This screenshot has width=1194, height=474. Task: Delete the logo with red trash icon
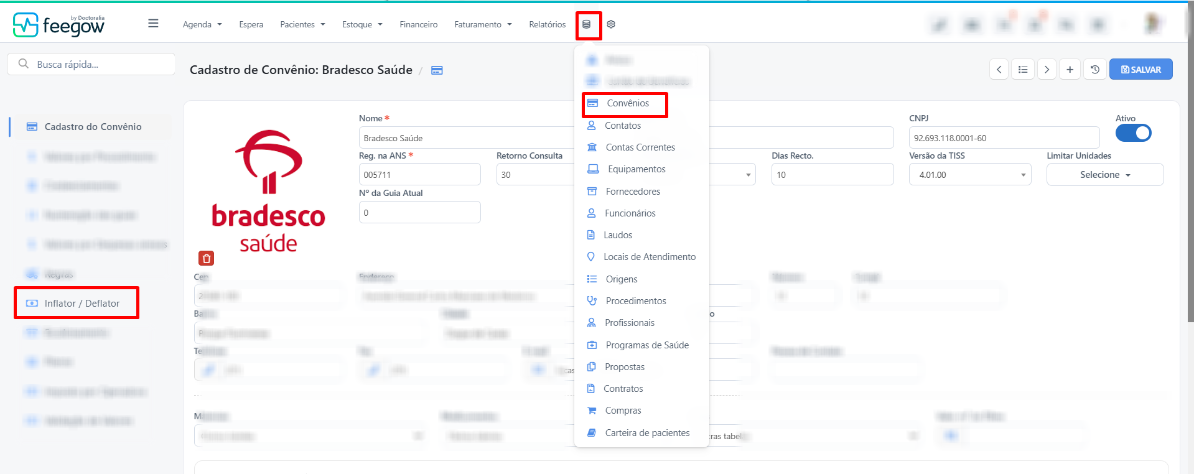pos(207,258)
